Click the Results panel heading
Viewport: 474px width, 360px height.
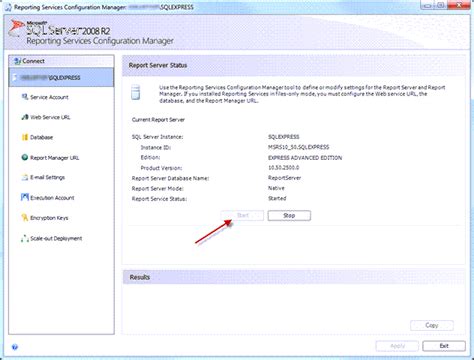click(x=140, y=277)
